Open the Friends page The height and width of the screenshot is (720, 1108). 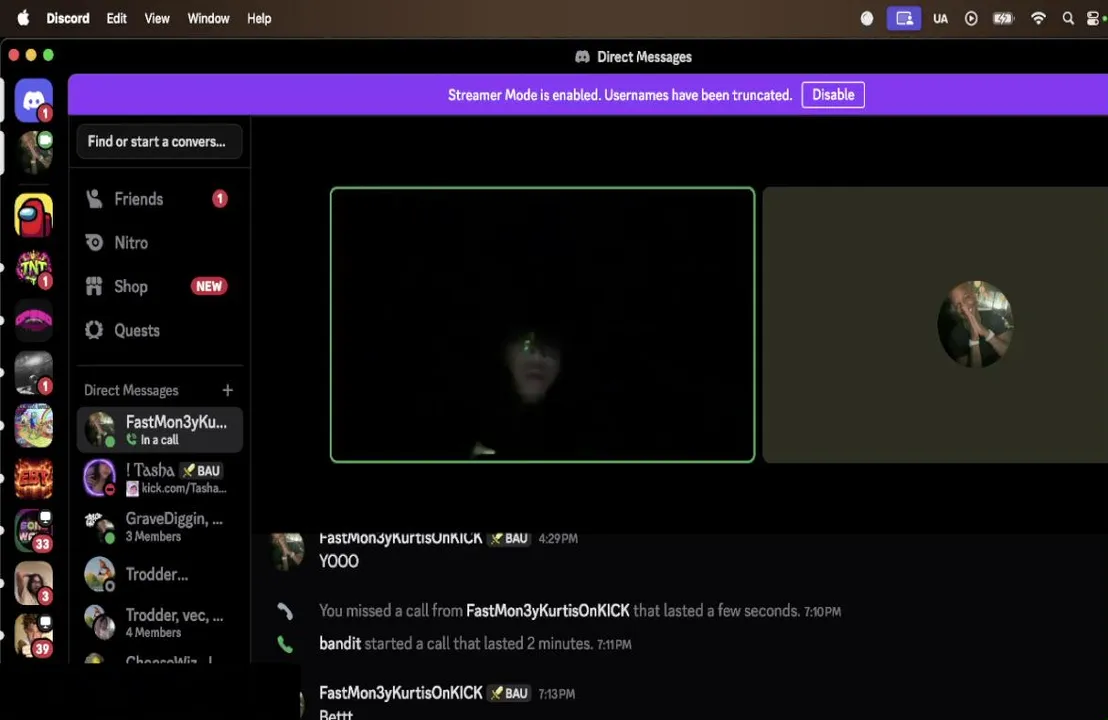[x=160, y=199]
